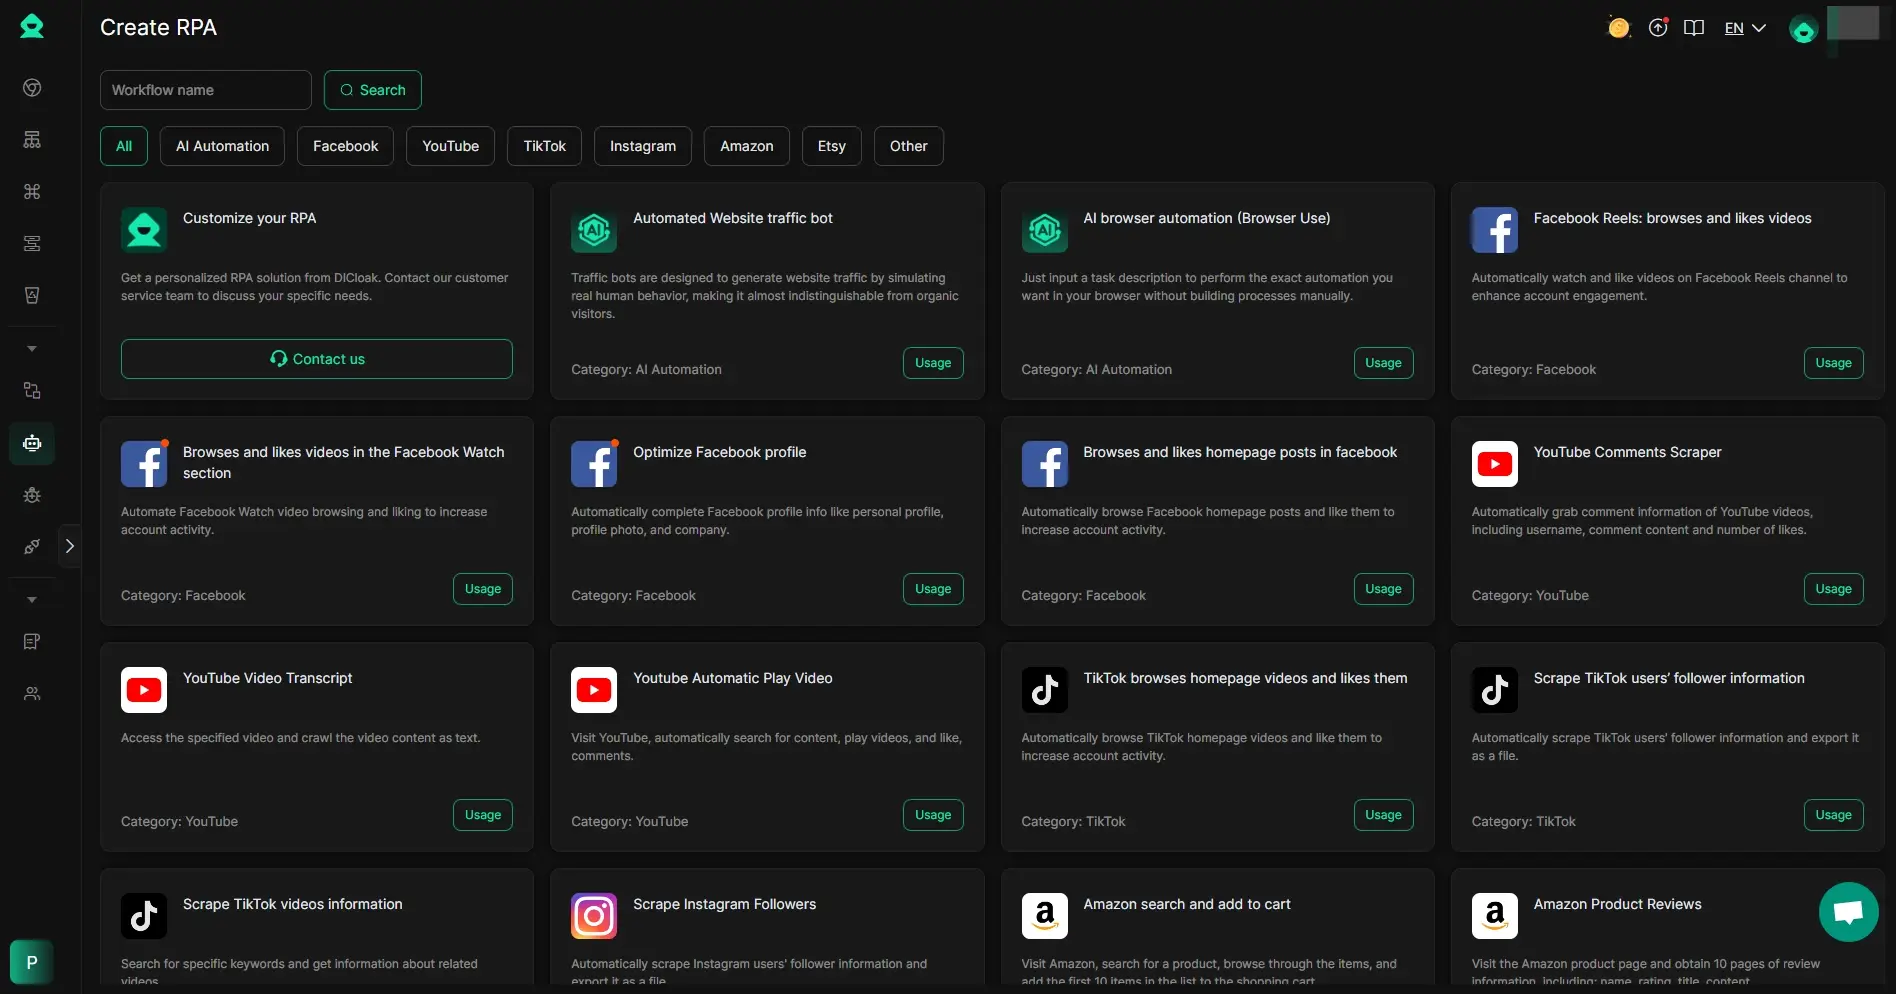Open the live chat support bubble
The width and height of the screenshot is (1896, 994).
click(x=1848, y=912)
